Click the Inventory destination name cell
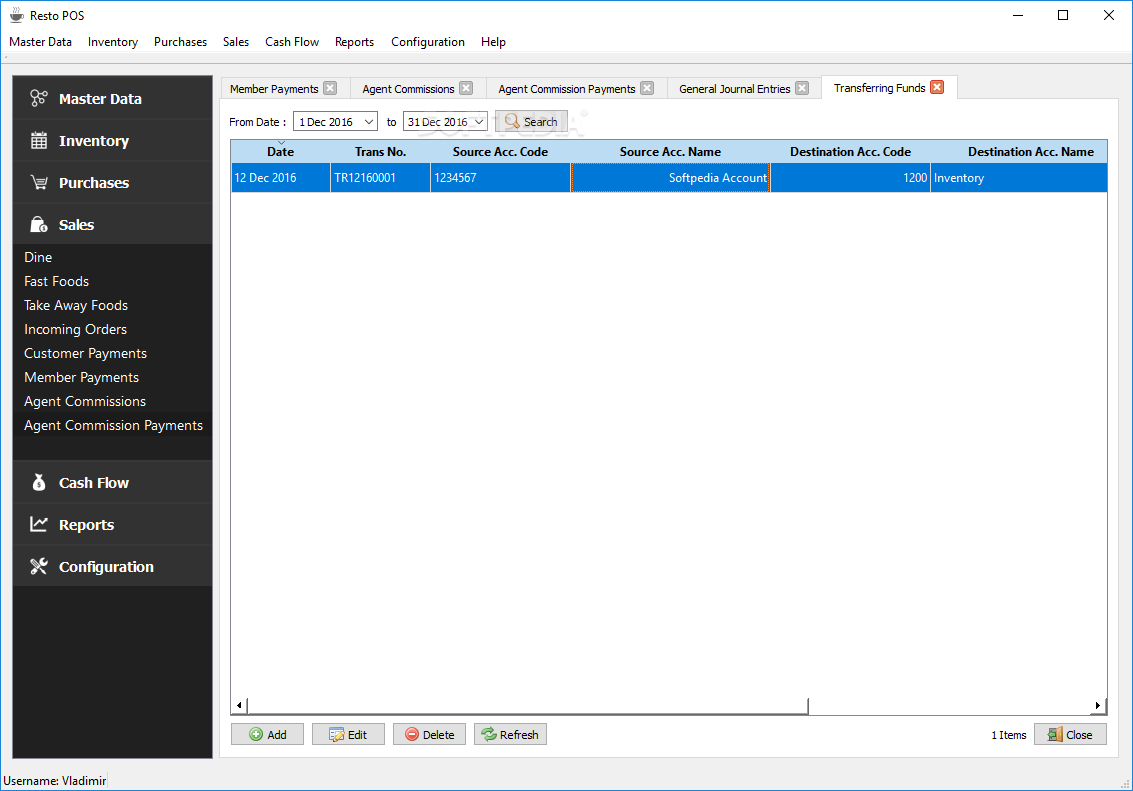 (1019, 178)
